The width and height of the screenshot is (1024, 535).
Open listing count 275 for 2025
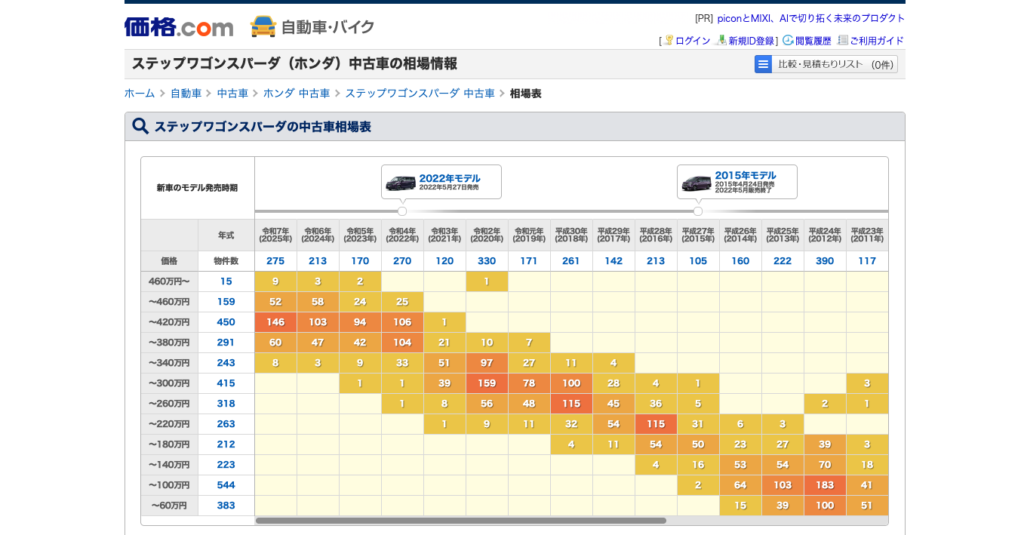point(276,261)
